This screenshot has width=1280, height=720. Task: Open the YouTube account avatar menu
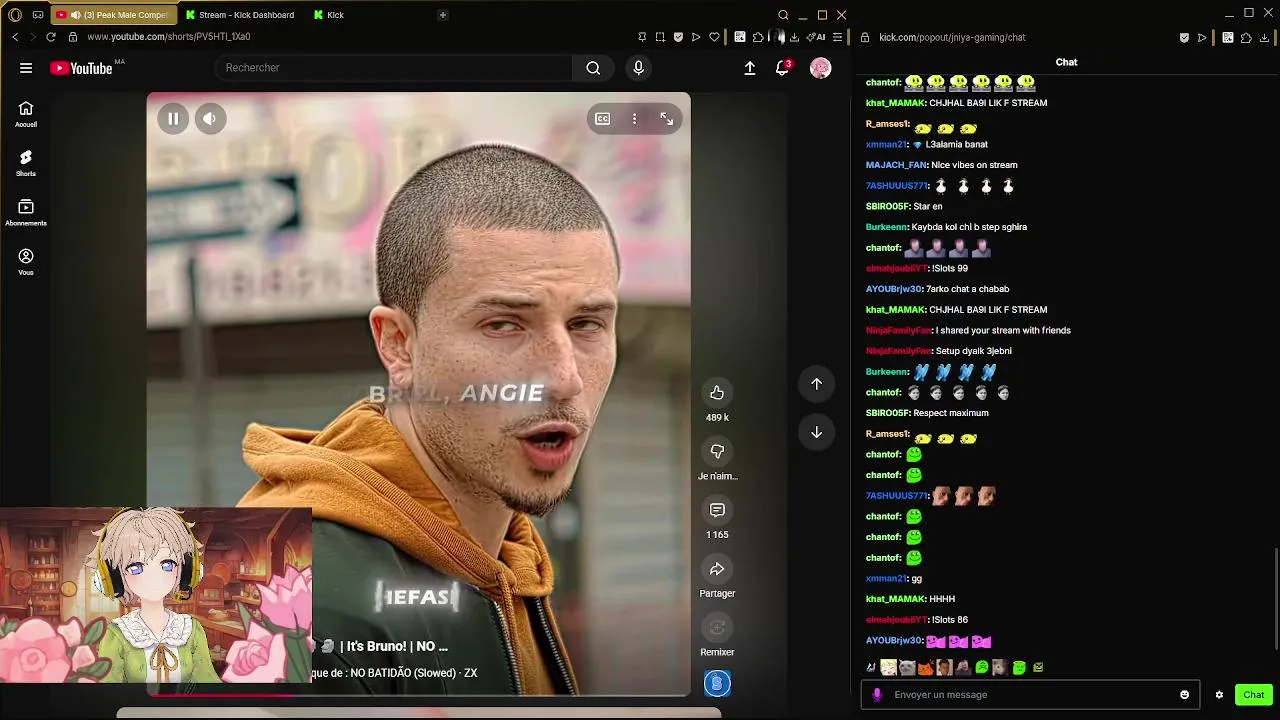(820, 68)
